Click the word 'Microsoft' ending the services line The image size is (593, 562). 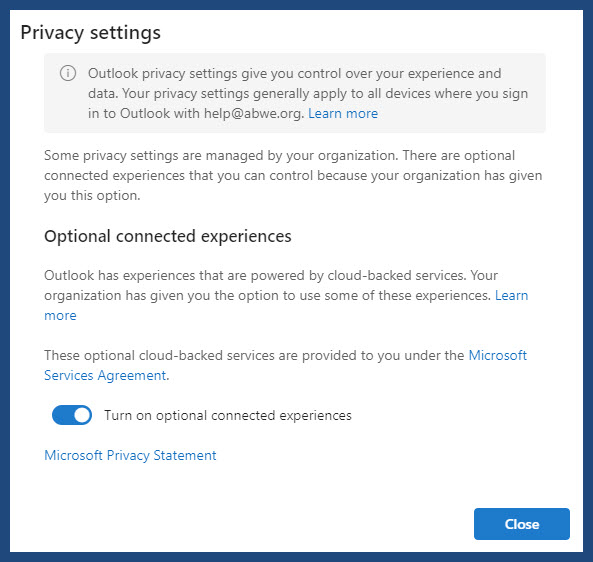[498, 356]
